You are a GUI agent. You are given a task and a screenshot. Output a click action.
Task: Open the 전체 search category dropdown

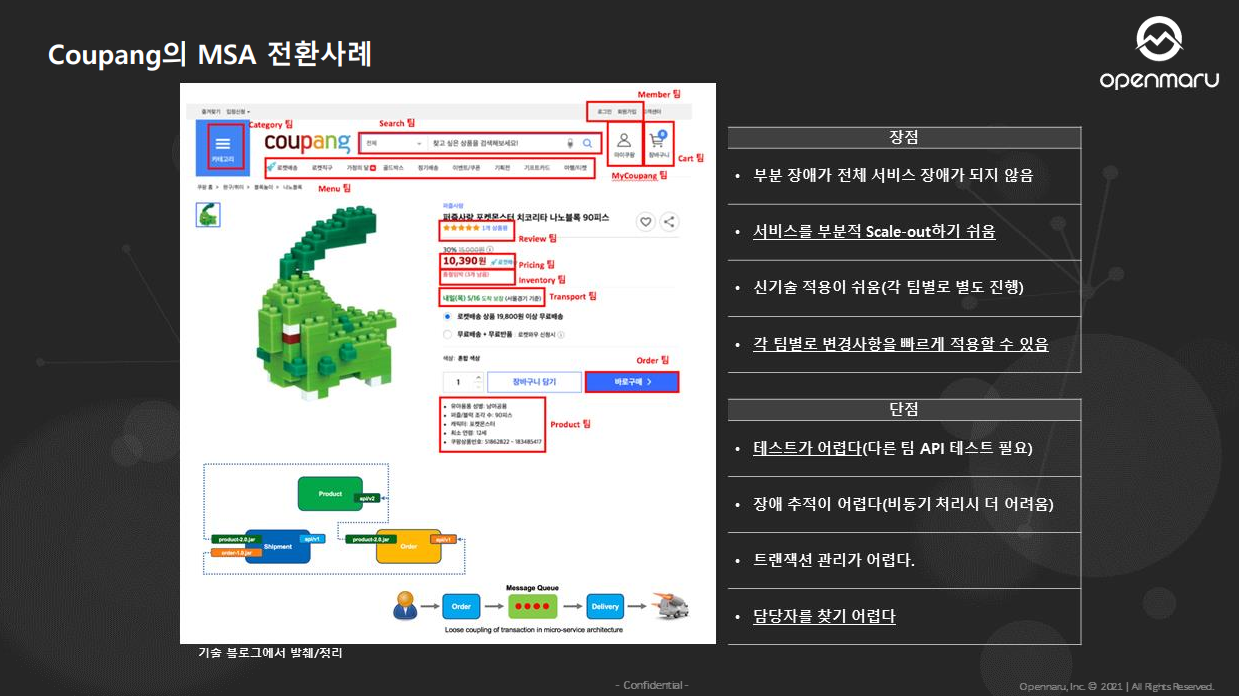[394, 143]
